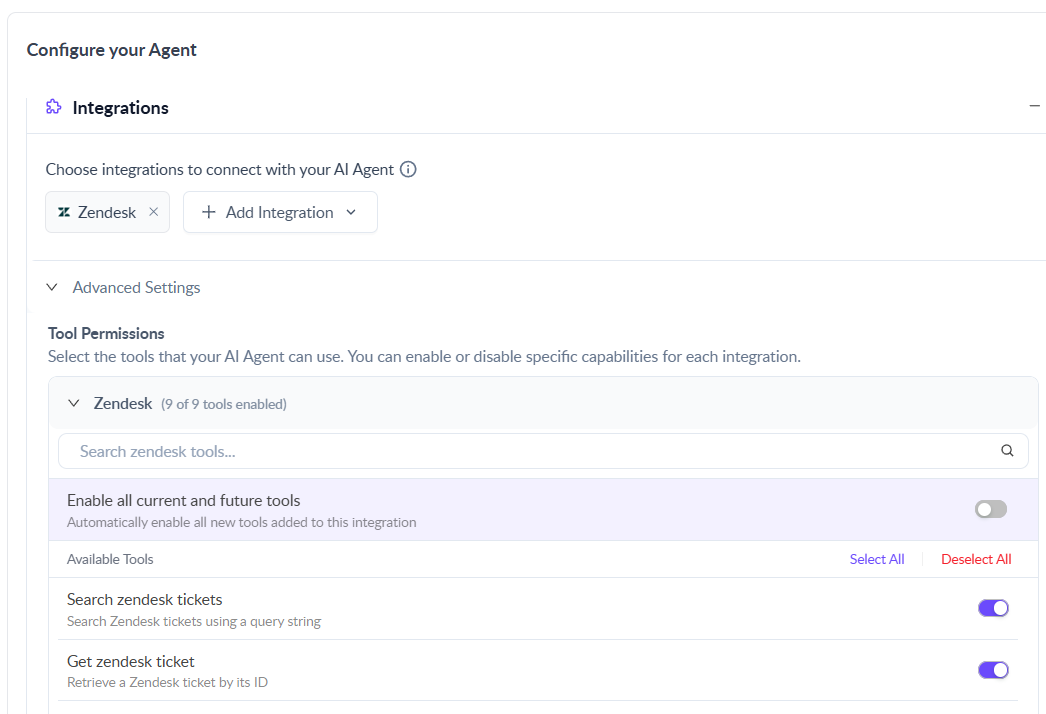The image size is (1046, 714).
Task: Disable the Search zendesk tickets tool
Action: (993, 608)
